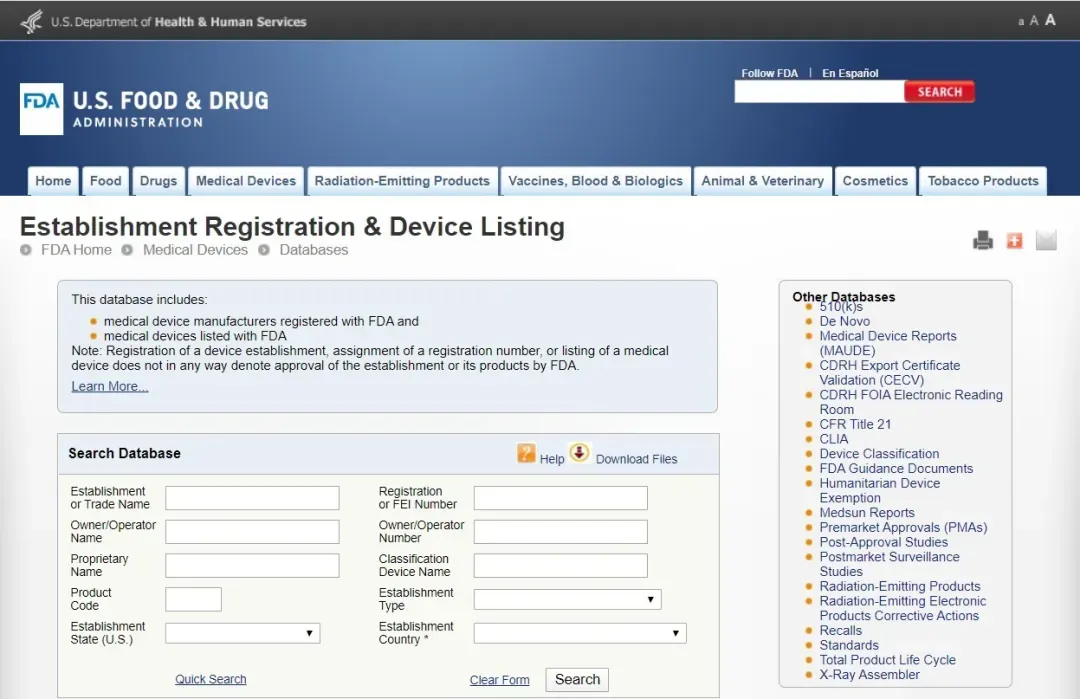Open the Postmarket Surveillance Studies link

pyautogui.click(x=889, y=564)
